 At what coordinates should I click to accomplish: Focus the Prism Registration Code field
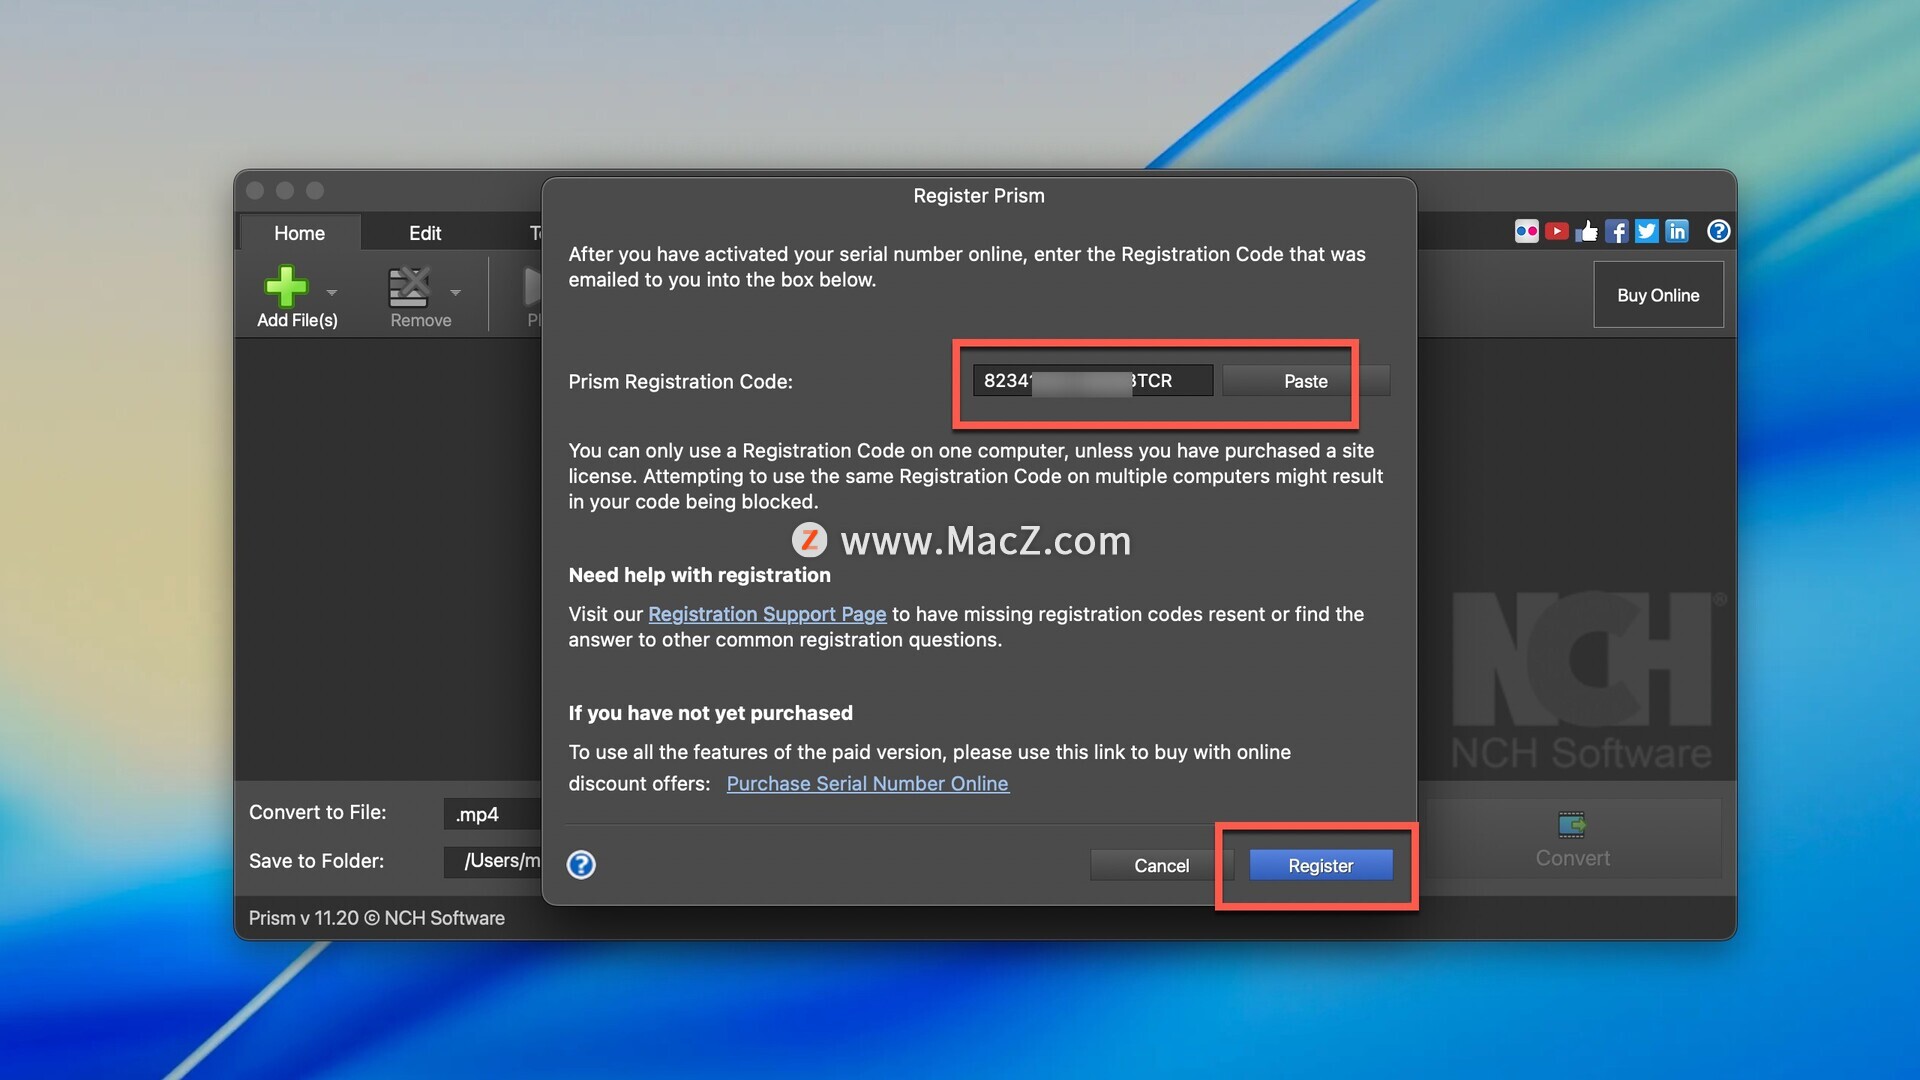[1093, 381]
